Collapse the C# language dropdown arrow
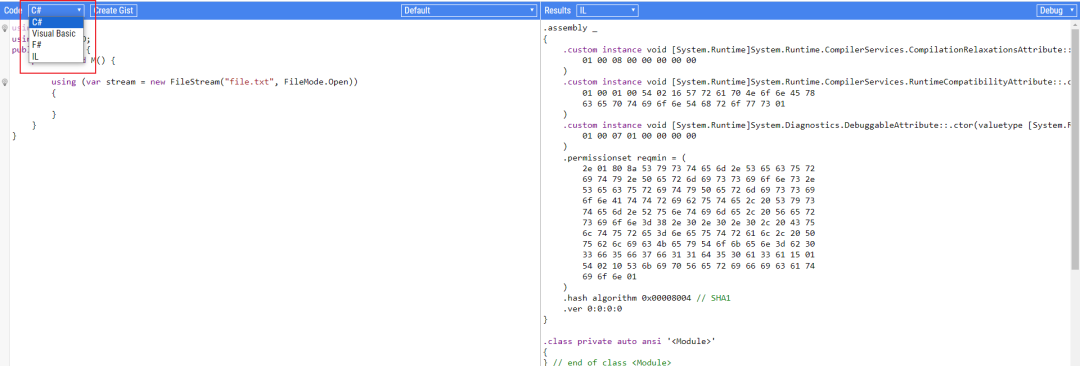The height and width of the screenshot is (366, 1080). pos(79,10)
